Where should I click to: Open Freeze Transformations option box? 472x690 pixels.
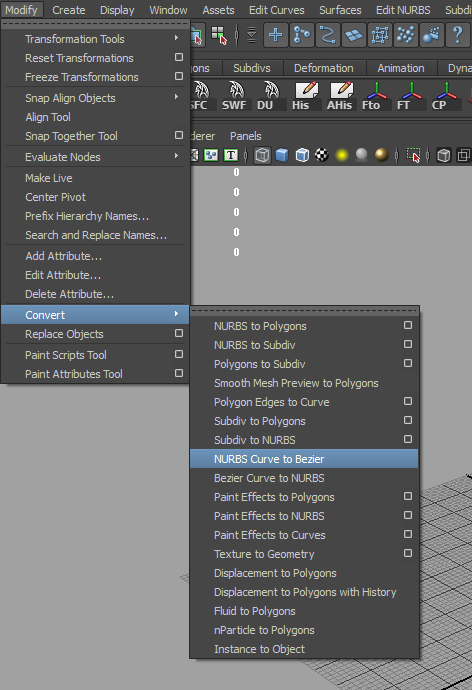click(x=179, y=76)
